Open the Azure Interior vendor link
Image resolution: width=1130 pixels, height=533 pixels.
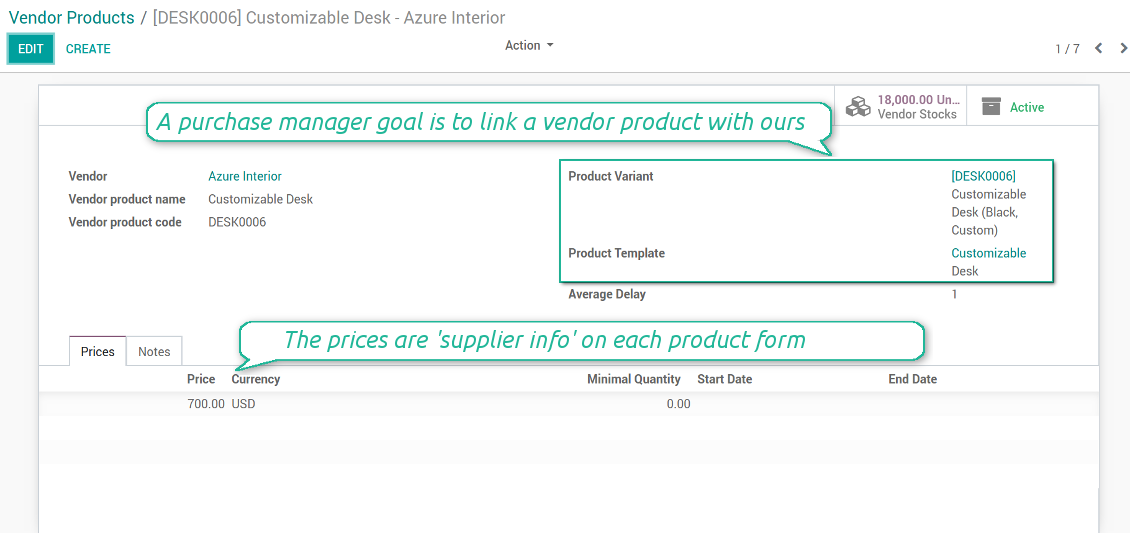coord(245,176)
